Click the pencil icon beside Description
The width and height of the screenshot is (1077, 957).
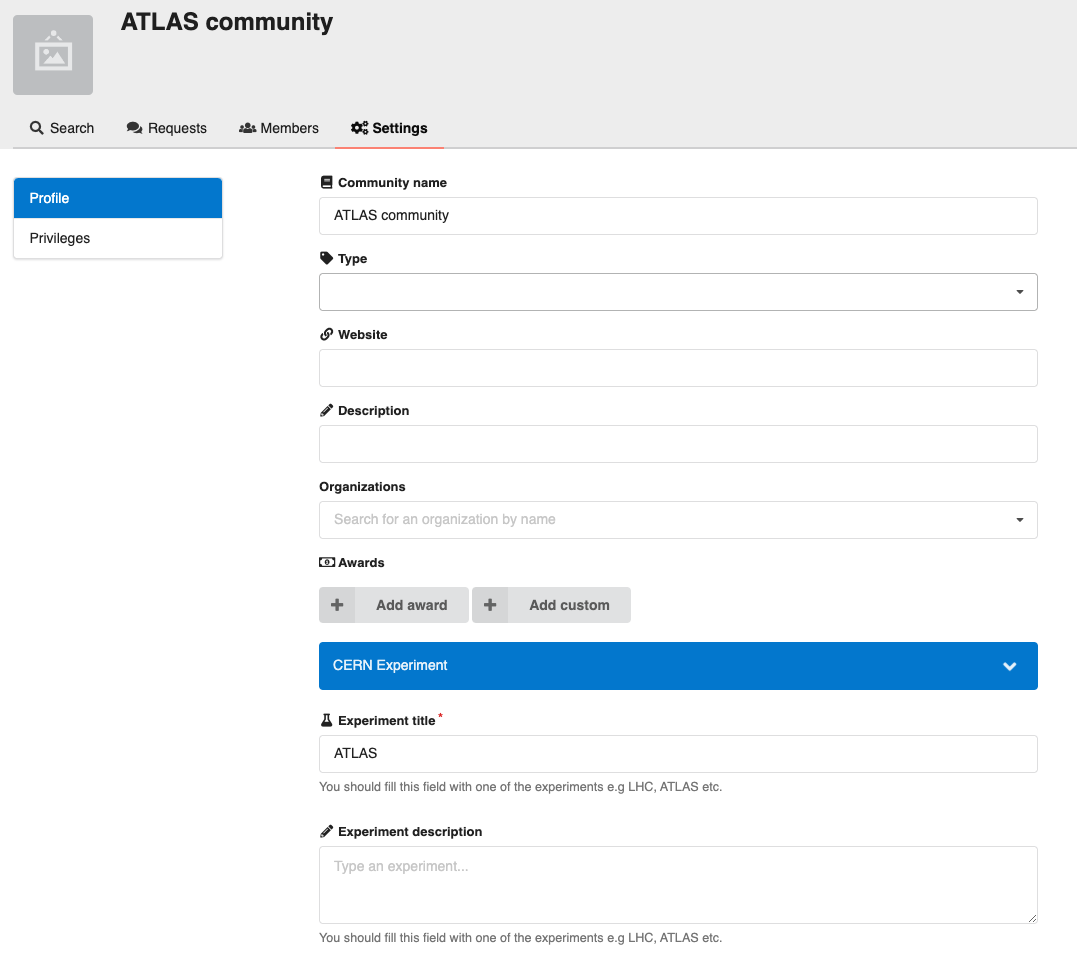click(x=326, y=410)
